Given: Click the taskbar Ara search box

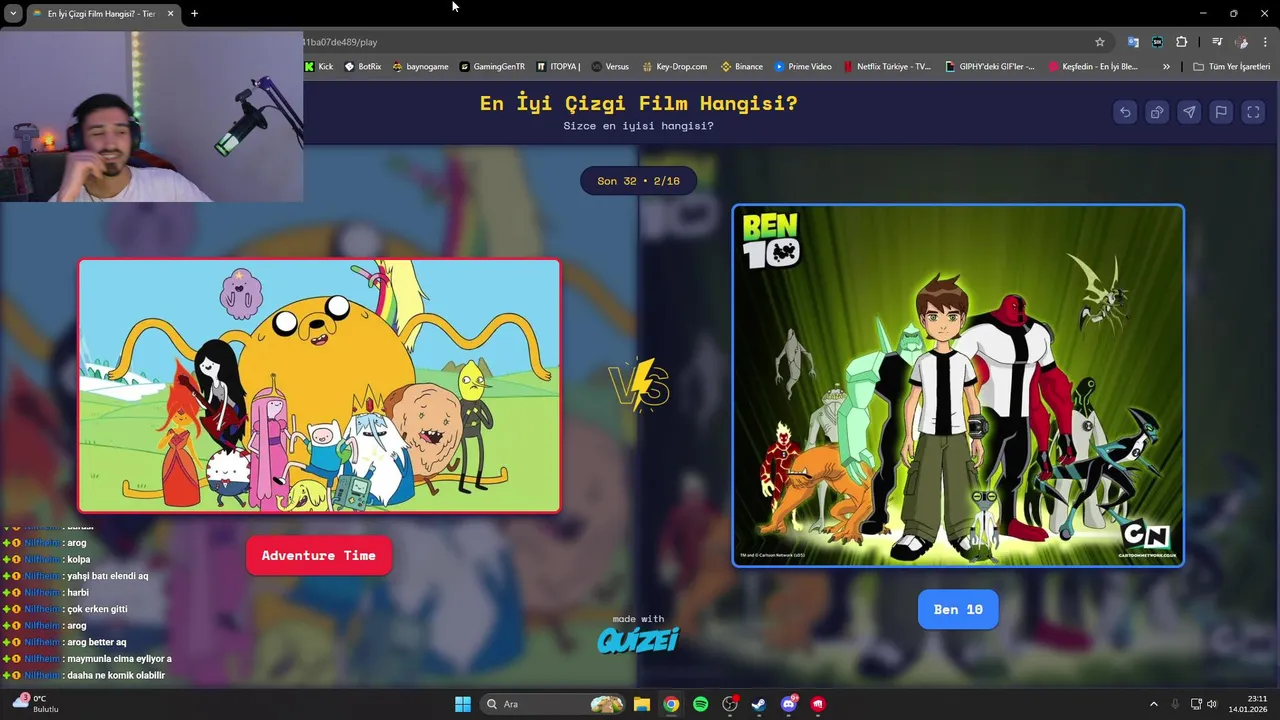Looking at the screenshot, I should [552, 704].
